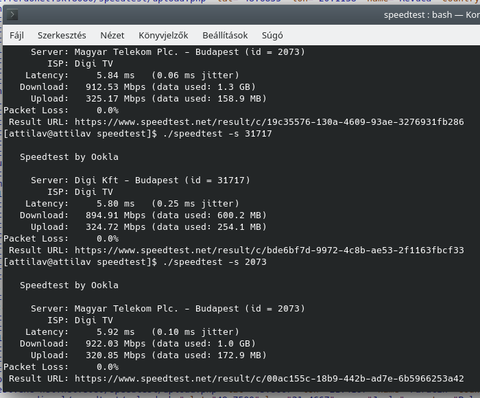This screenshot has width=480, height=398.
Task: Click download value 922.03 Mbps
Action: point(115,344)
